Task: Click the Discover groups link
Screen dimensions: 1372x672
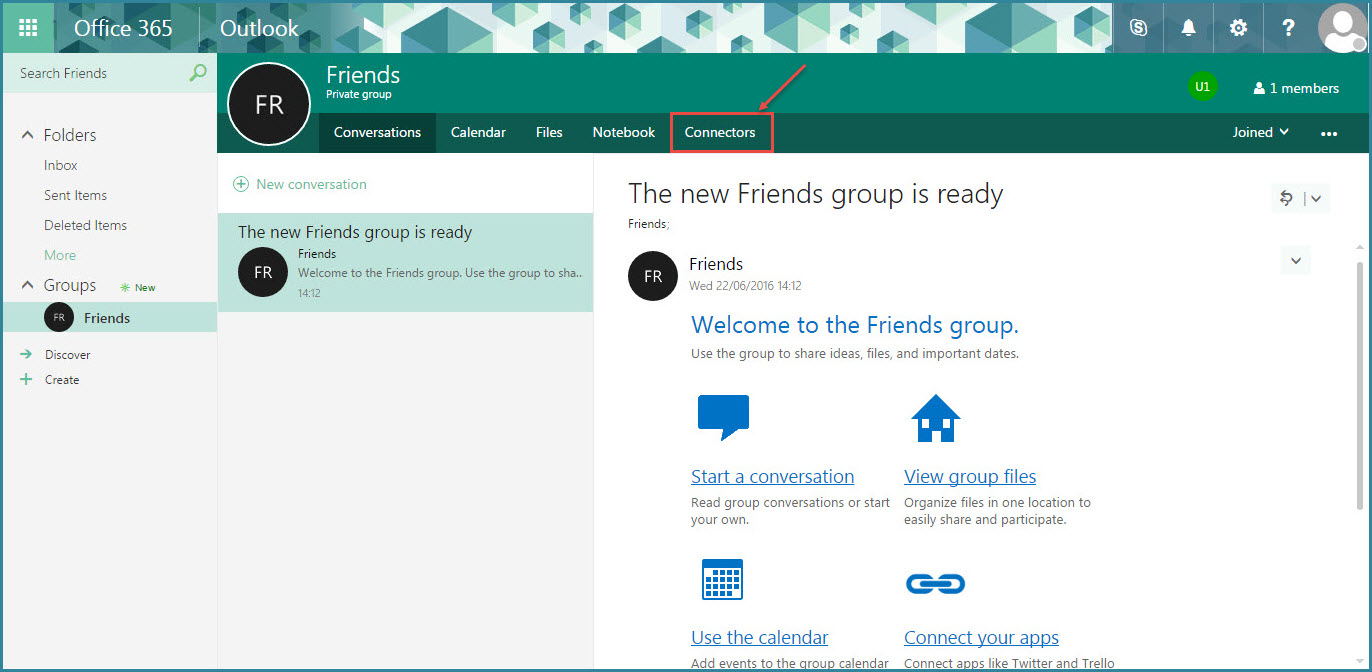Action: pyautogui.click(x=68, y=355)
